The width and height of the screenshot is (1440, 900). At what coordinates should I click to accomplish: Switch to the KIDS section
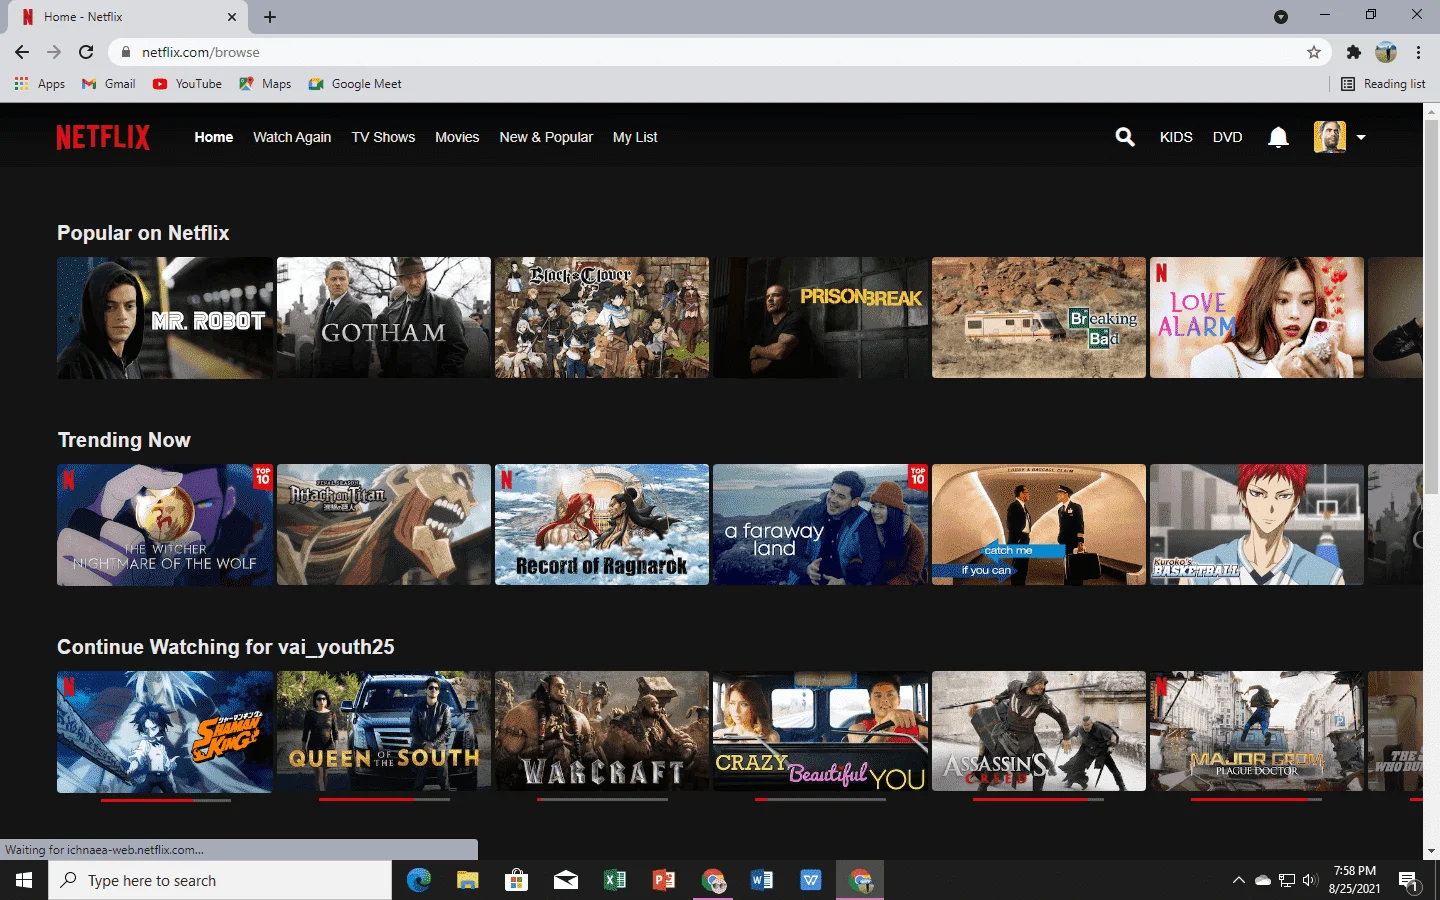[x=1176, y=137]
